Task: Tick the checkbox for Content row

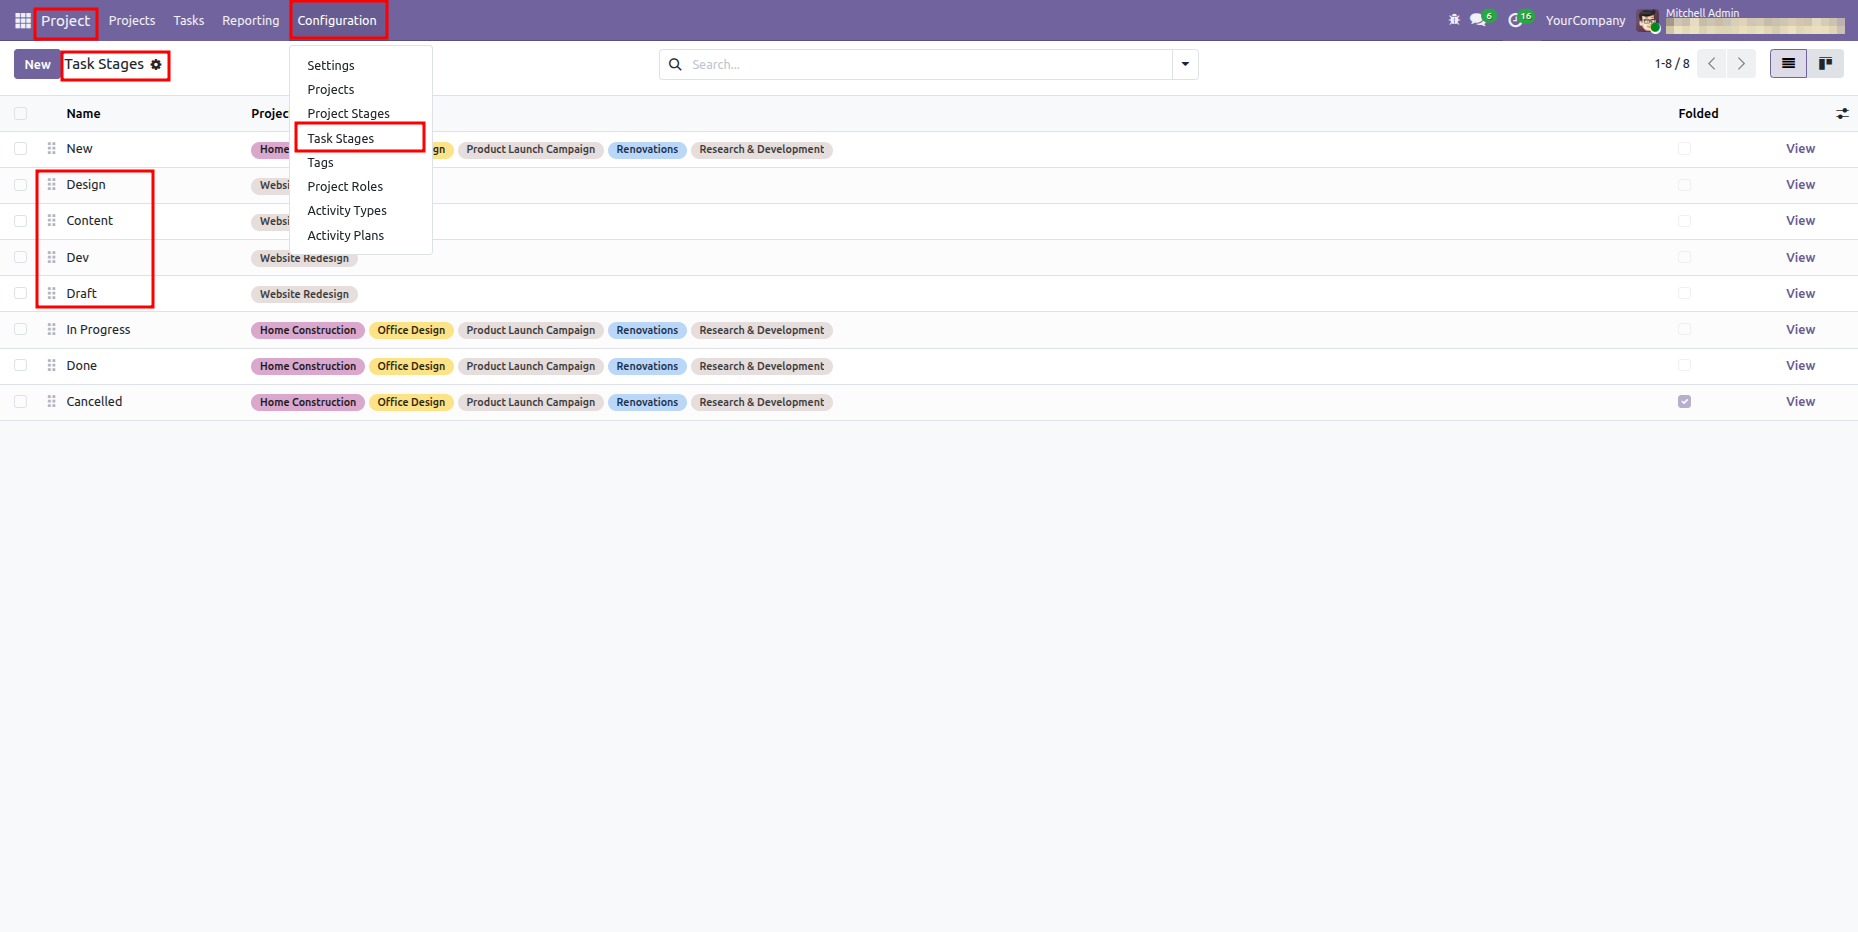Action: coord(20,221)
